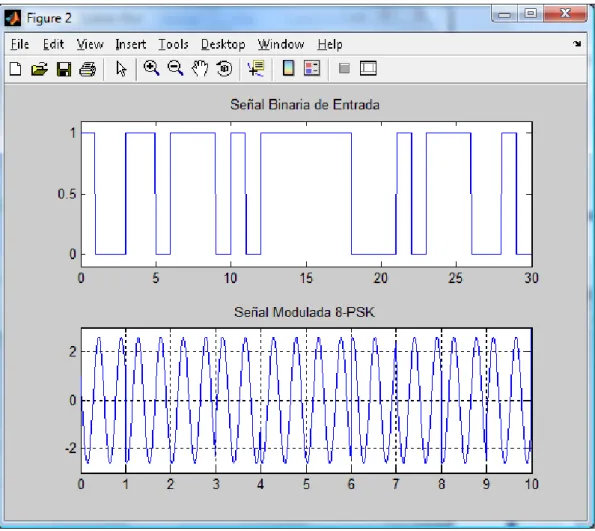Click the -2 y-axis label of lower plot
The image size is (595, 531).
tap(71, 449)
